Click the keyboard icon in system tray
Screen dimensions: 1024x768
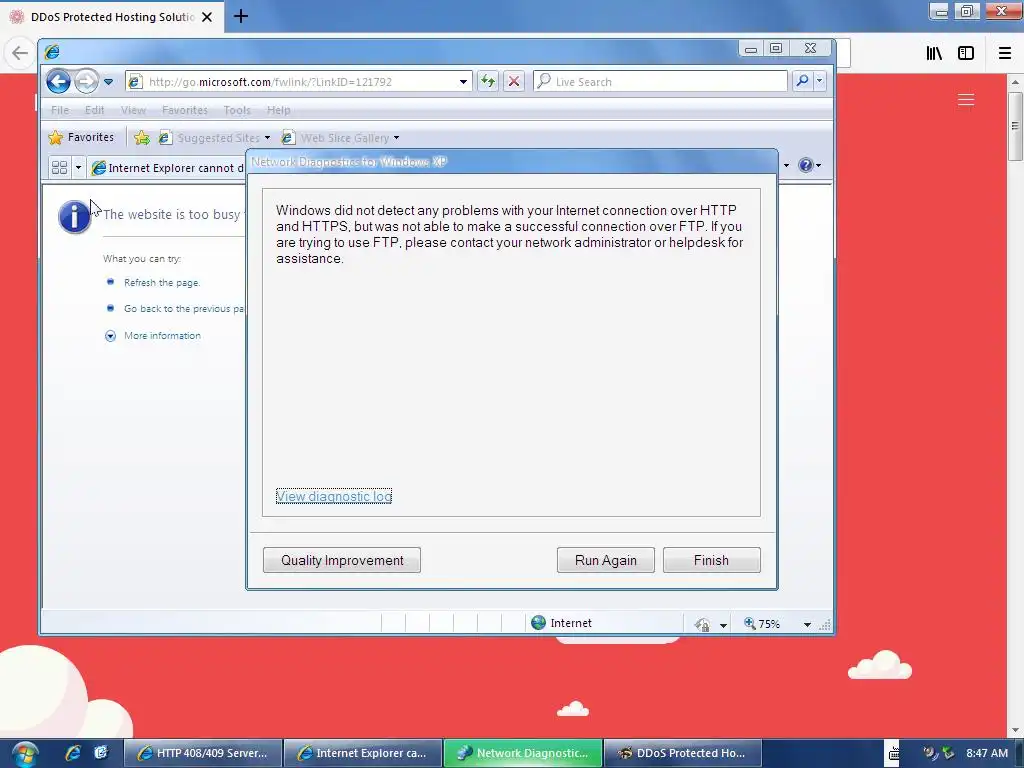click(893, 754)
